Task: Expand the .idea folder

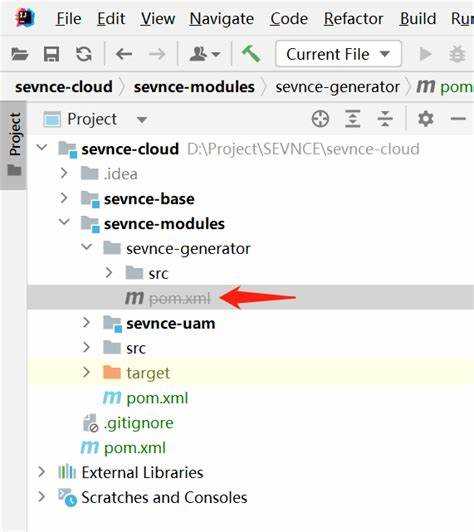Action: pyautogui.click(x=64, y=173)
